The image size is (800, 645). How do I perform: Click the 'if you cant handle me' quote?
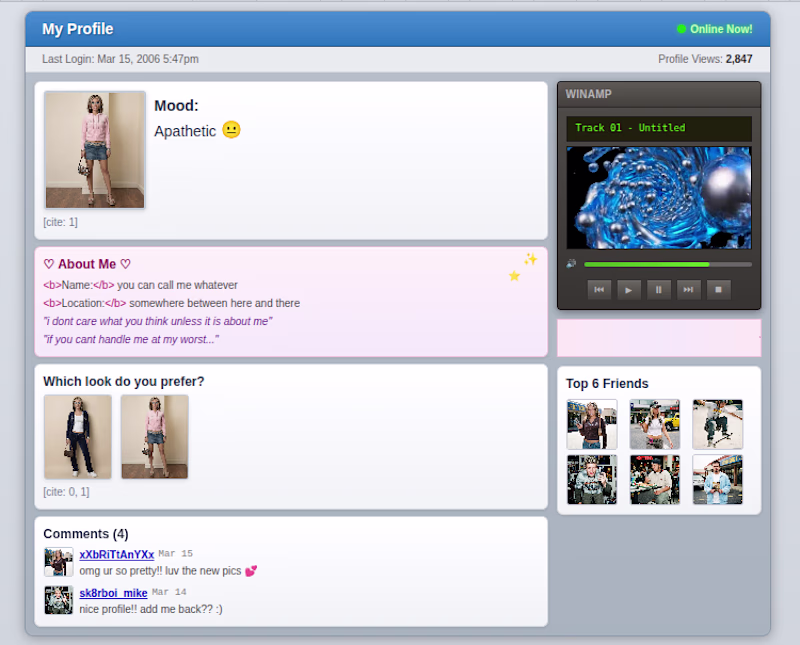[x=131, y=340]
